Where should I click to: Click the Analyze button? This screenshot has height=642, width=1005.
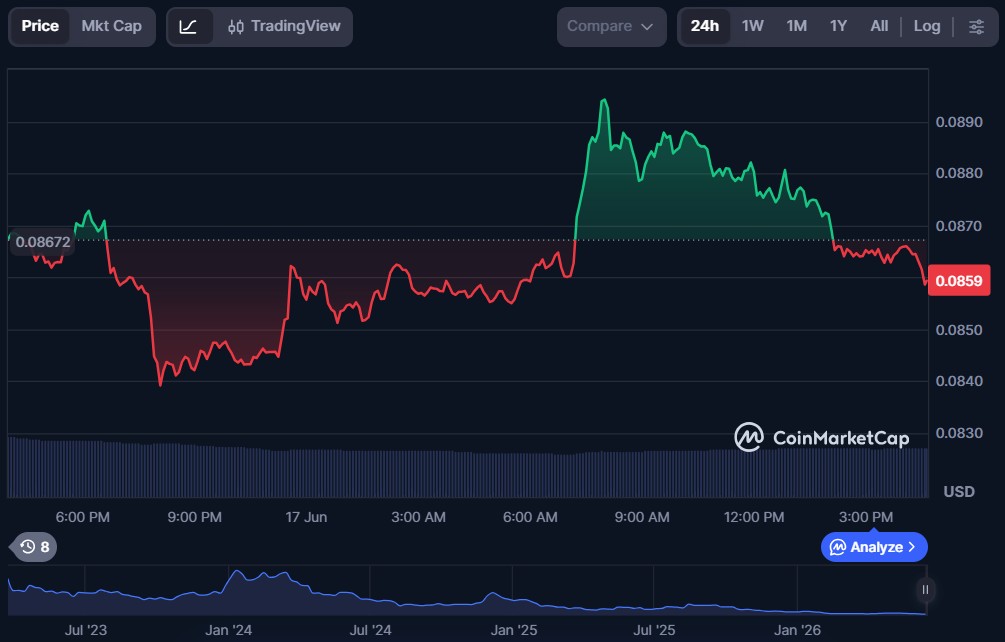[874, 547]
